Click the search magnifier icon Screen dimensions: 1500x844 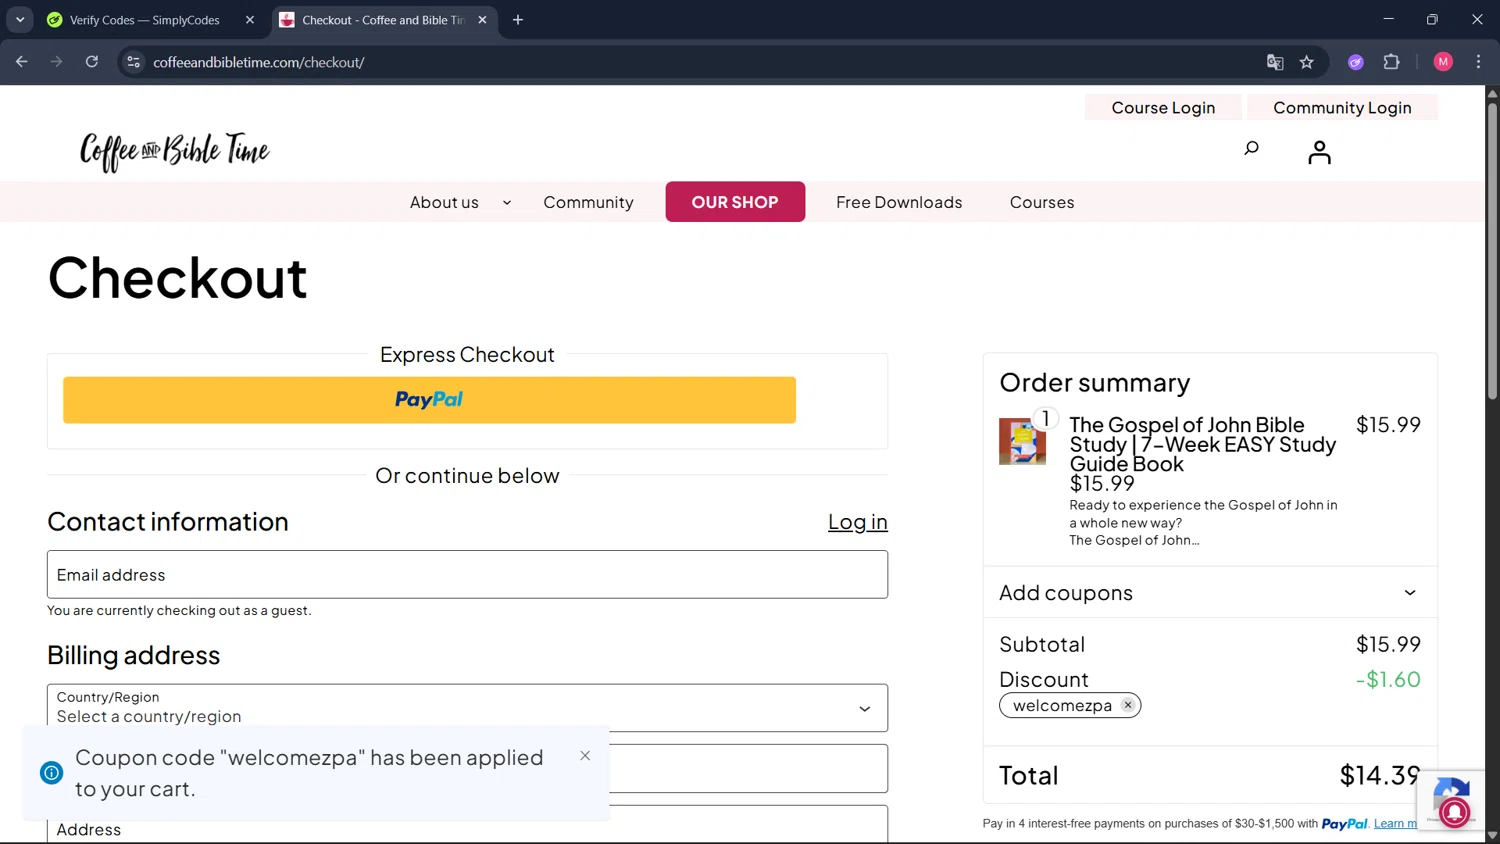coord(1251,149)
